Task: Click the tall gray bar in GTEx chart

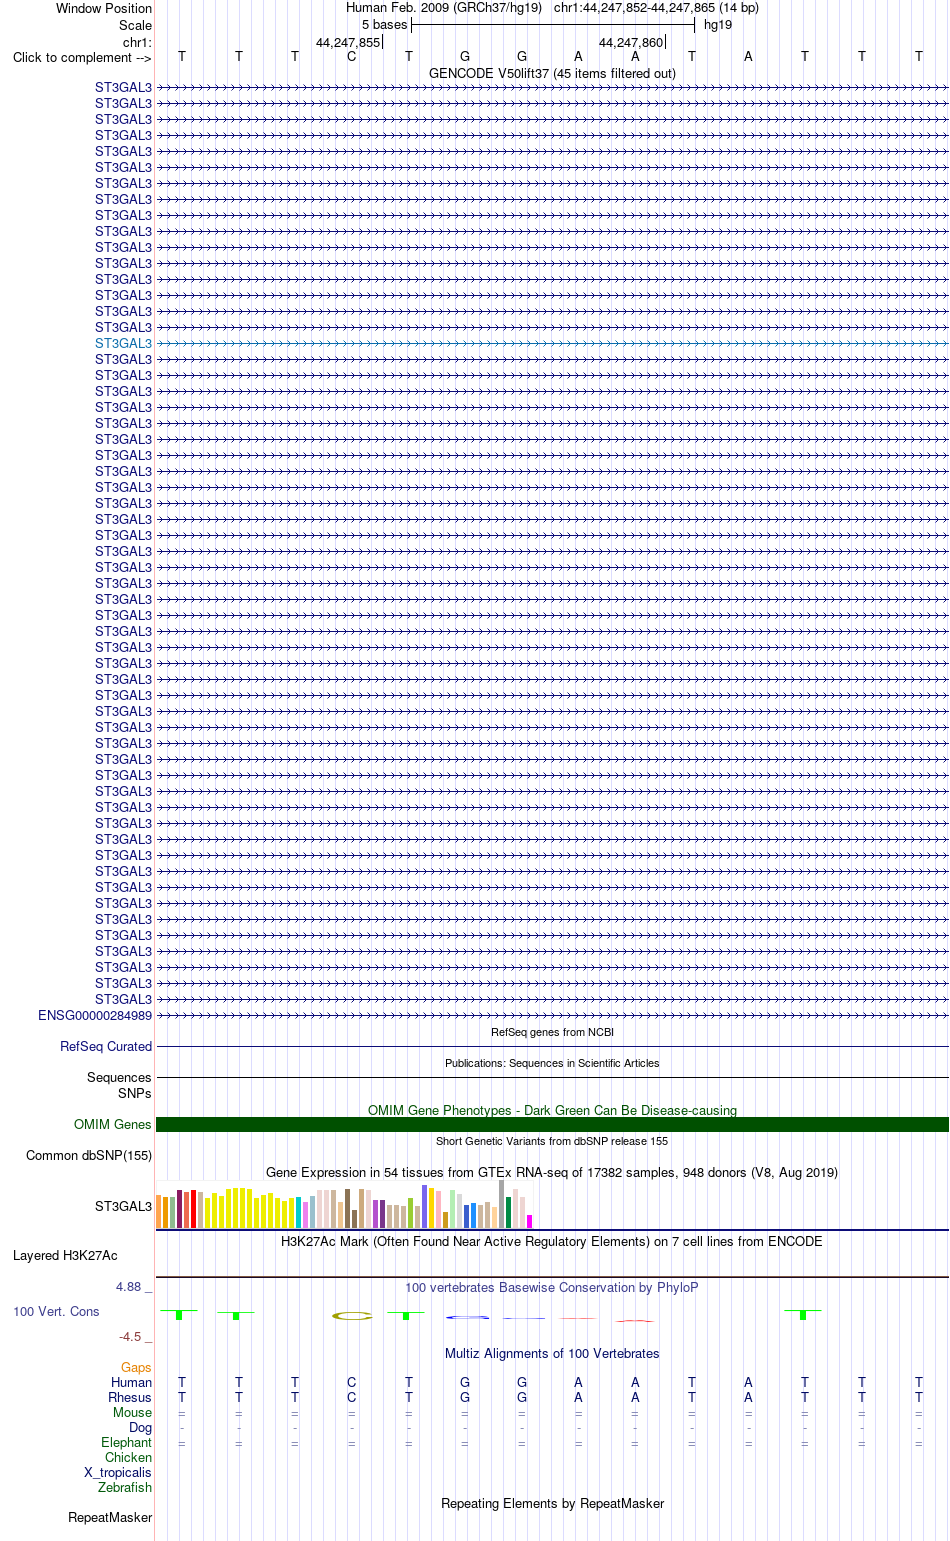Action: click(x=502, y=1204)
